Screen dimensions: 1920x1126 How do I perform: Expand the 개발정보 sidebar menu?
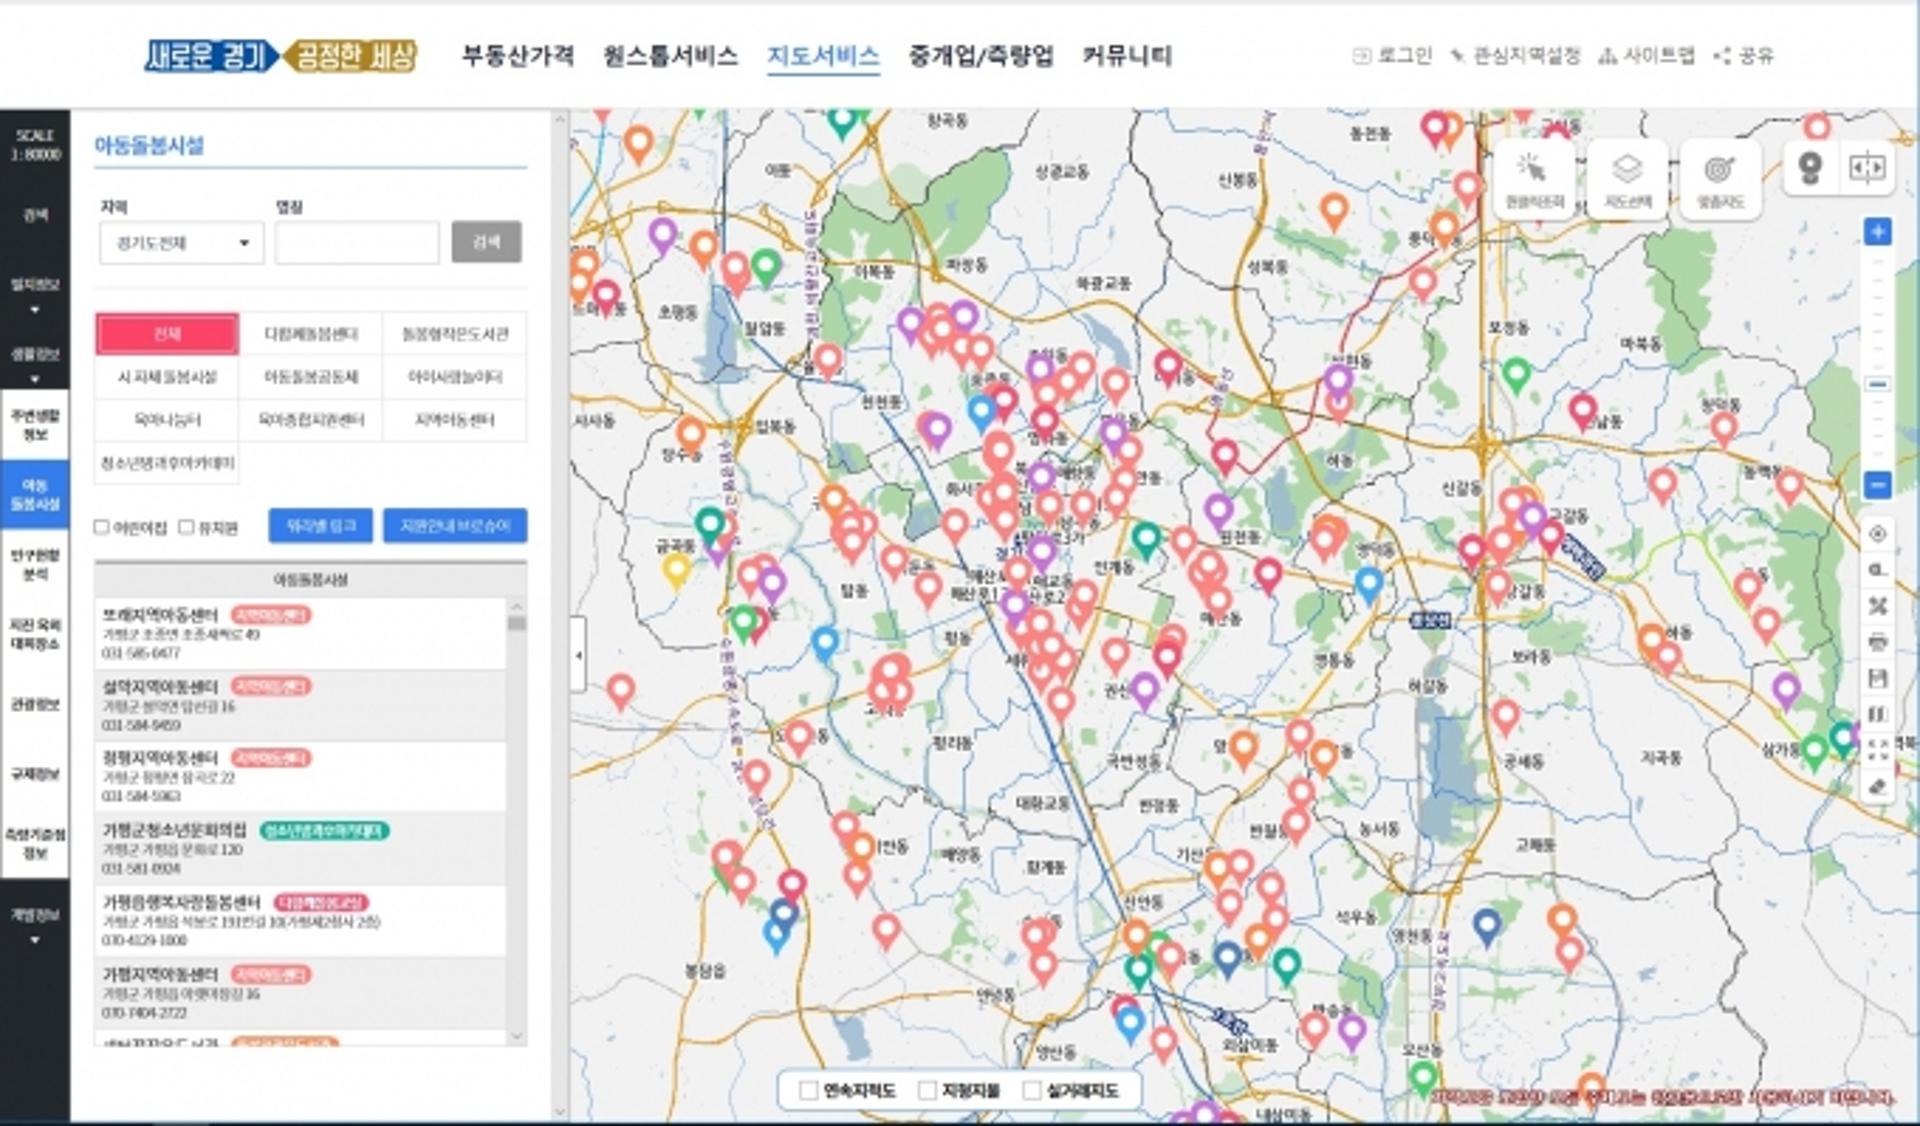pos(35,925)
